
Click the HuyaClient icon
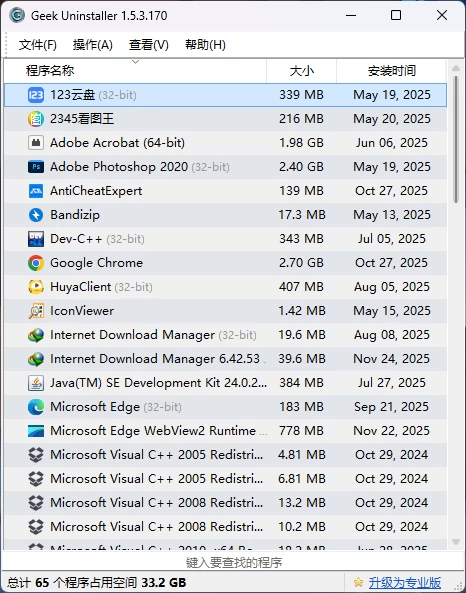[36, 287]
